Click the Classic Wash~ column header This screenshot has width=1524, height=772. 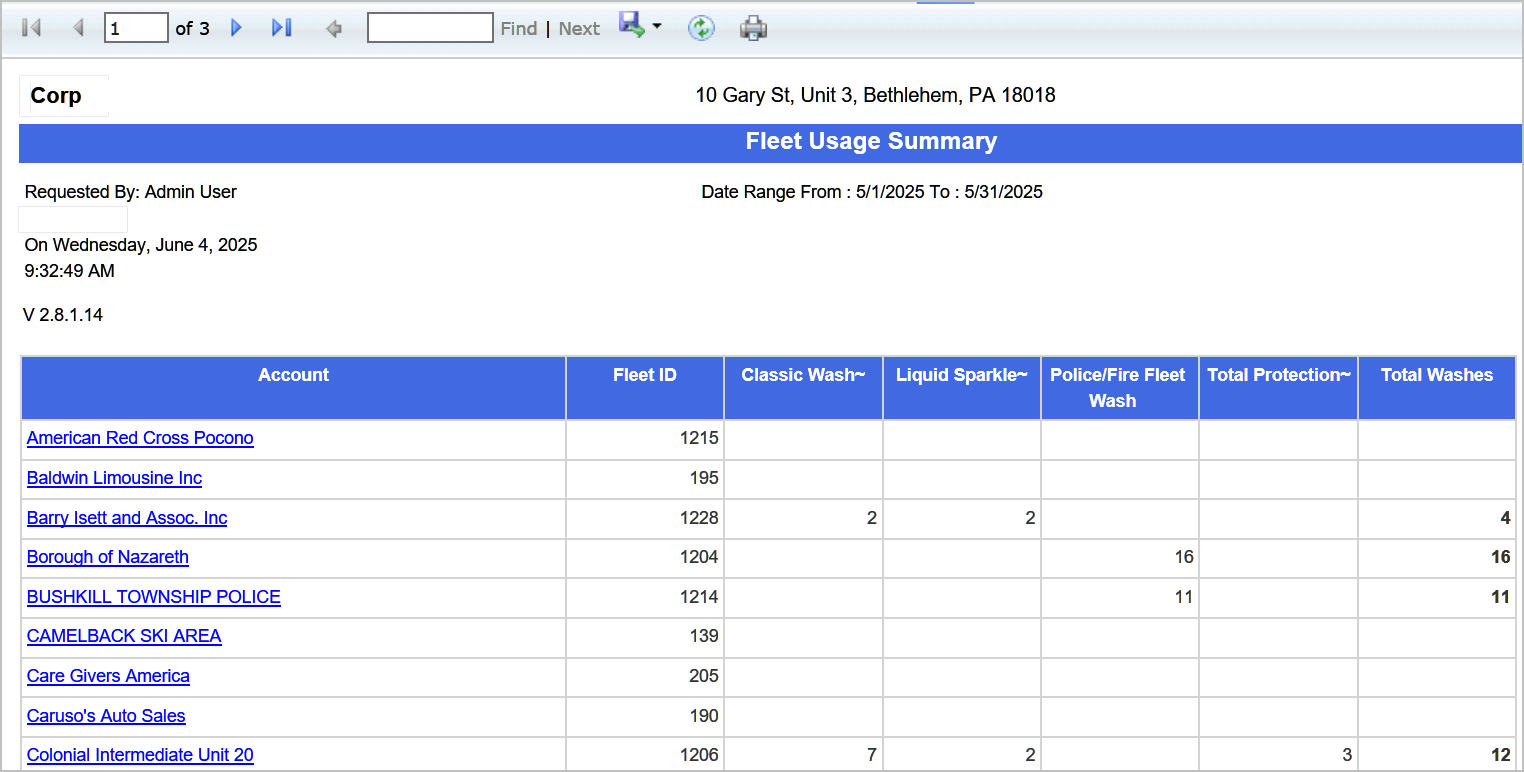pos(803,388)
